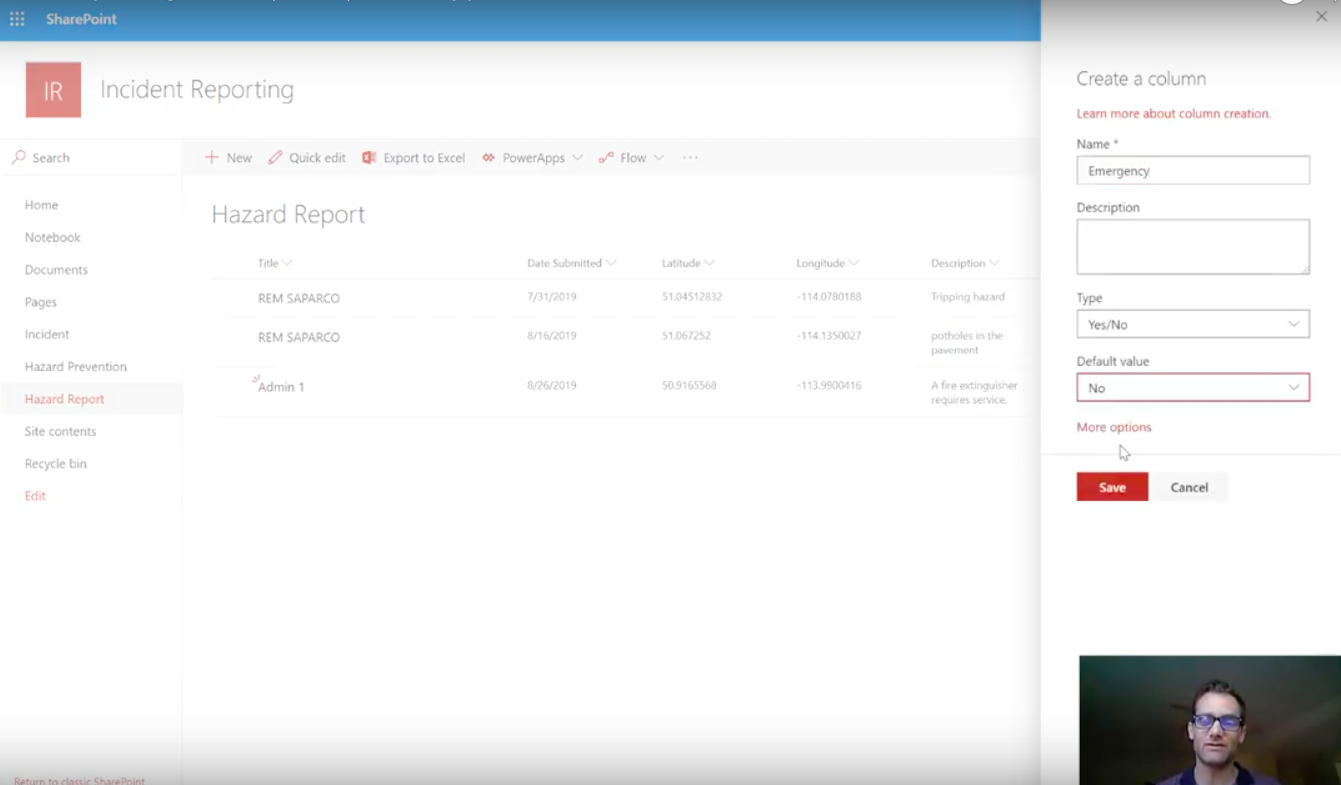Click the fire extinguisher requires service description
This screenshot has width=1341, height=785.
[x=975, y=392]
